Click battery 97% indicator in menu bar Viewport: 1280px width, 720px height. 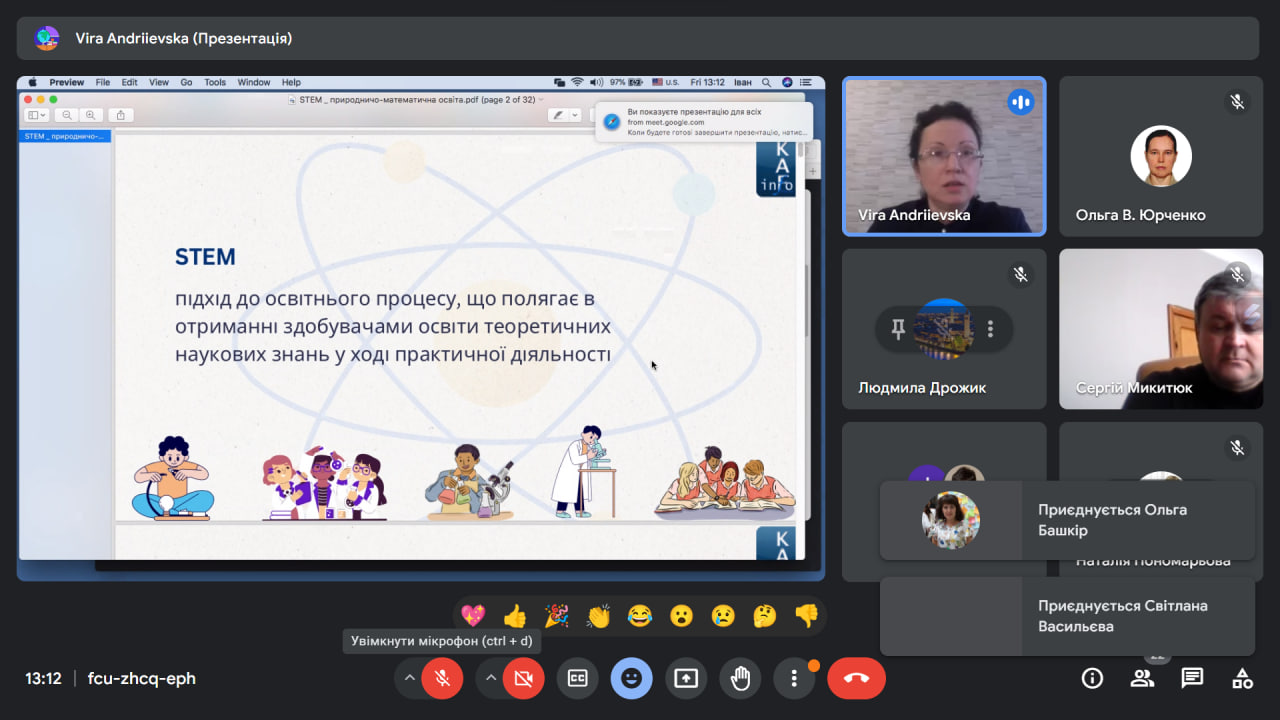626,83
